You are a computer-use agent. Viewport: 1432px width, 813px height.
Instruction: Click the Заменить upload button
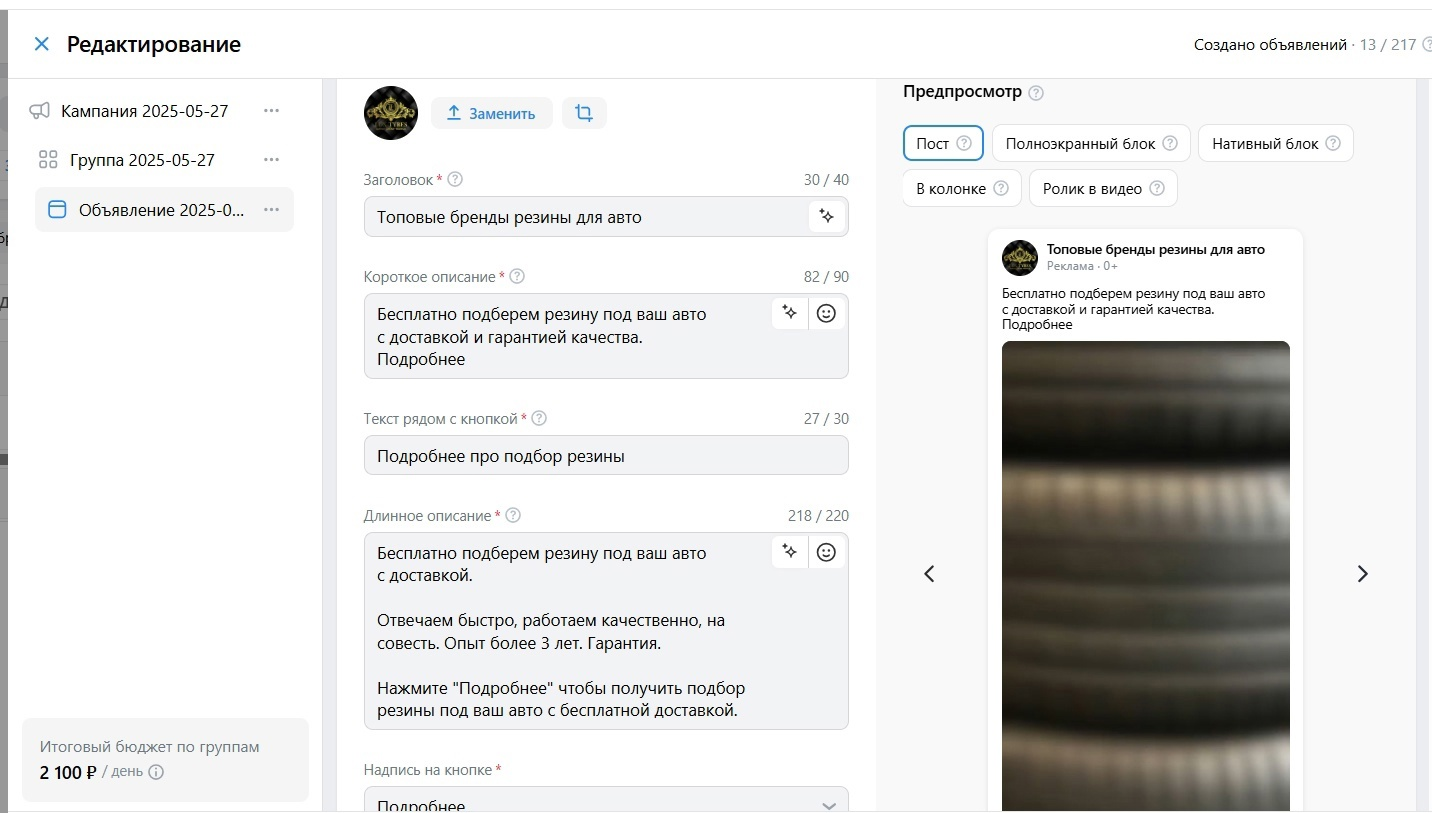pos(491,113)
